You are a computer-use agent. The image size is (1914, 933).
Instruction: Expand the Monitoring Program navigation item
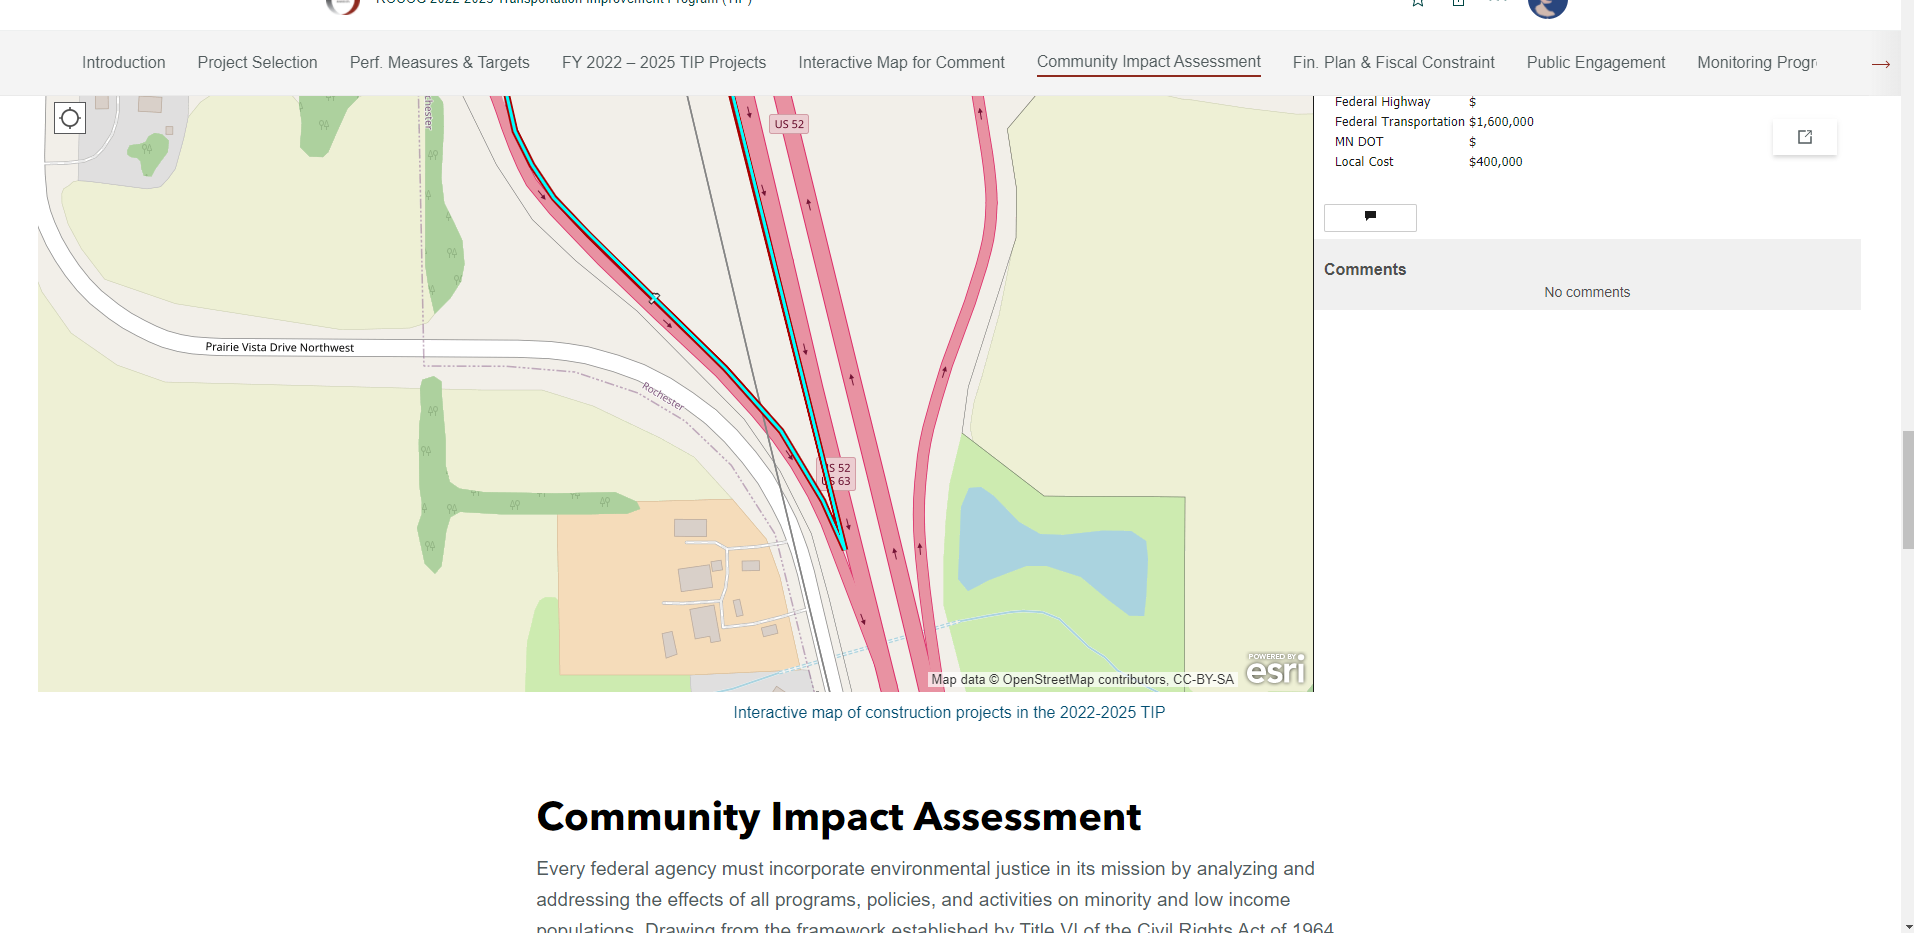(x=1757, y=62)
